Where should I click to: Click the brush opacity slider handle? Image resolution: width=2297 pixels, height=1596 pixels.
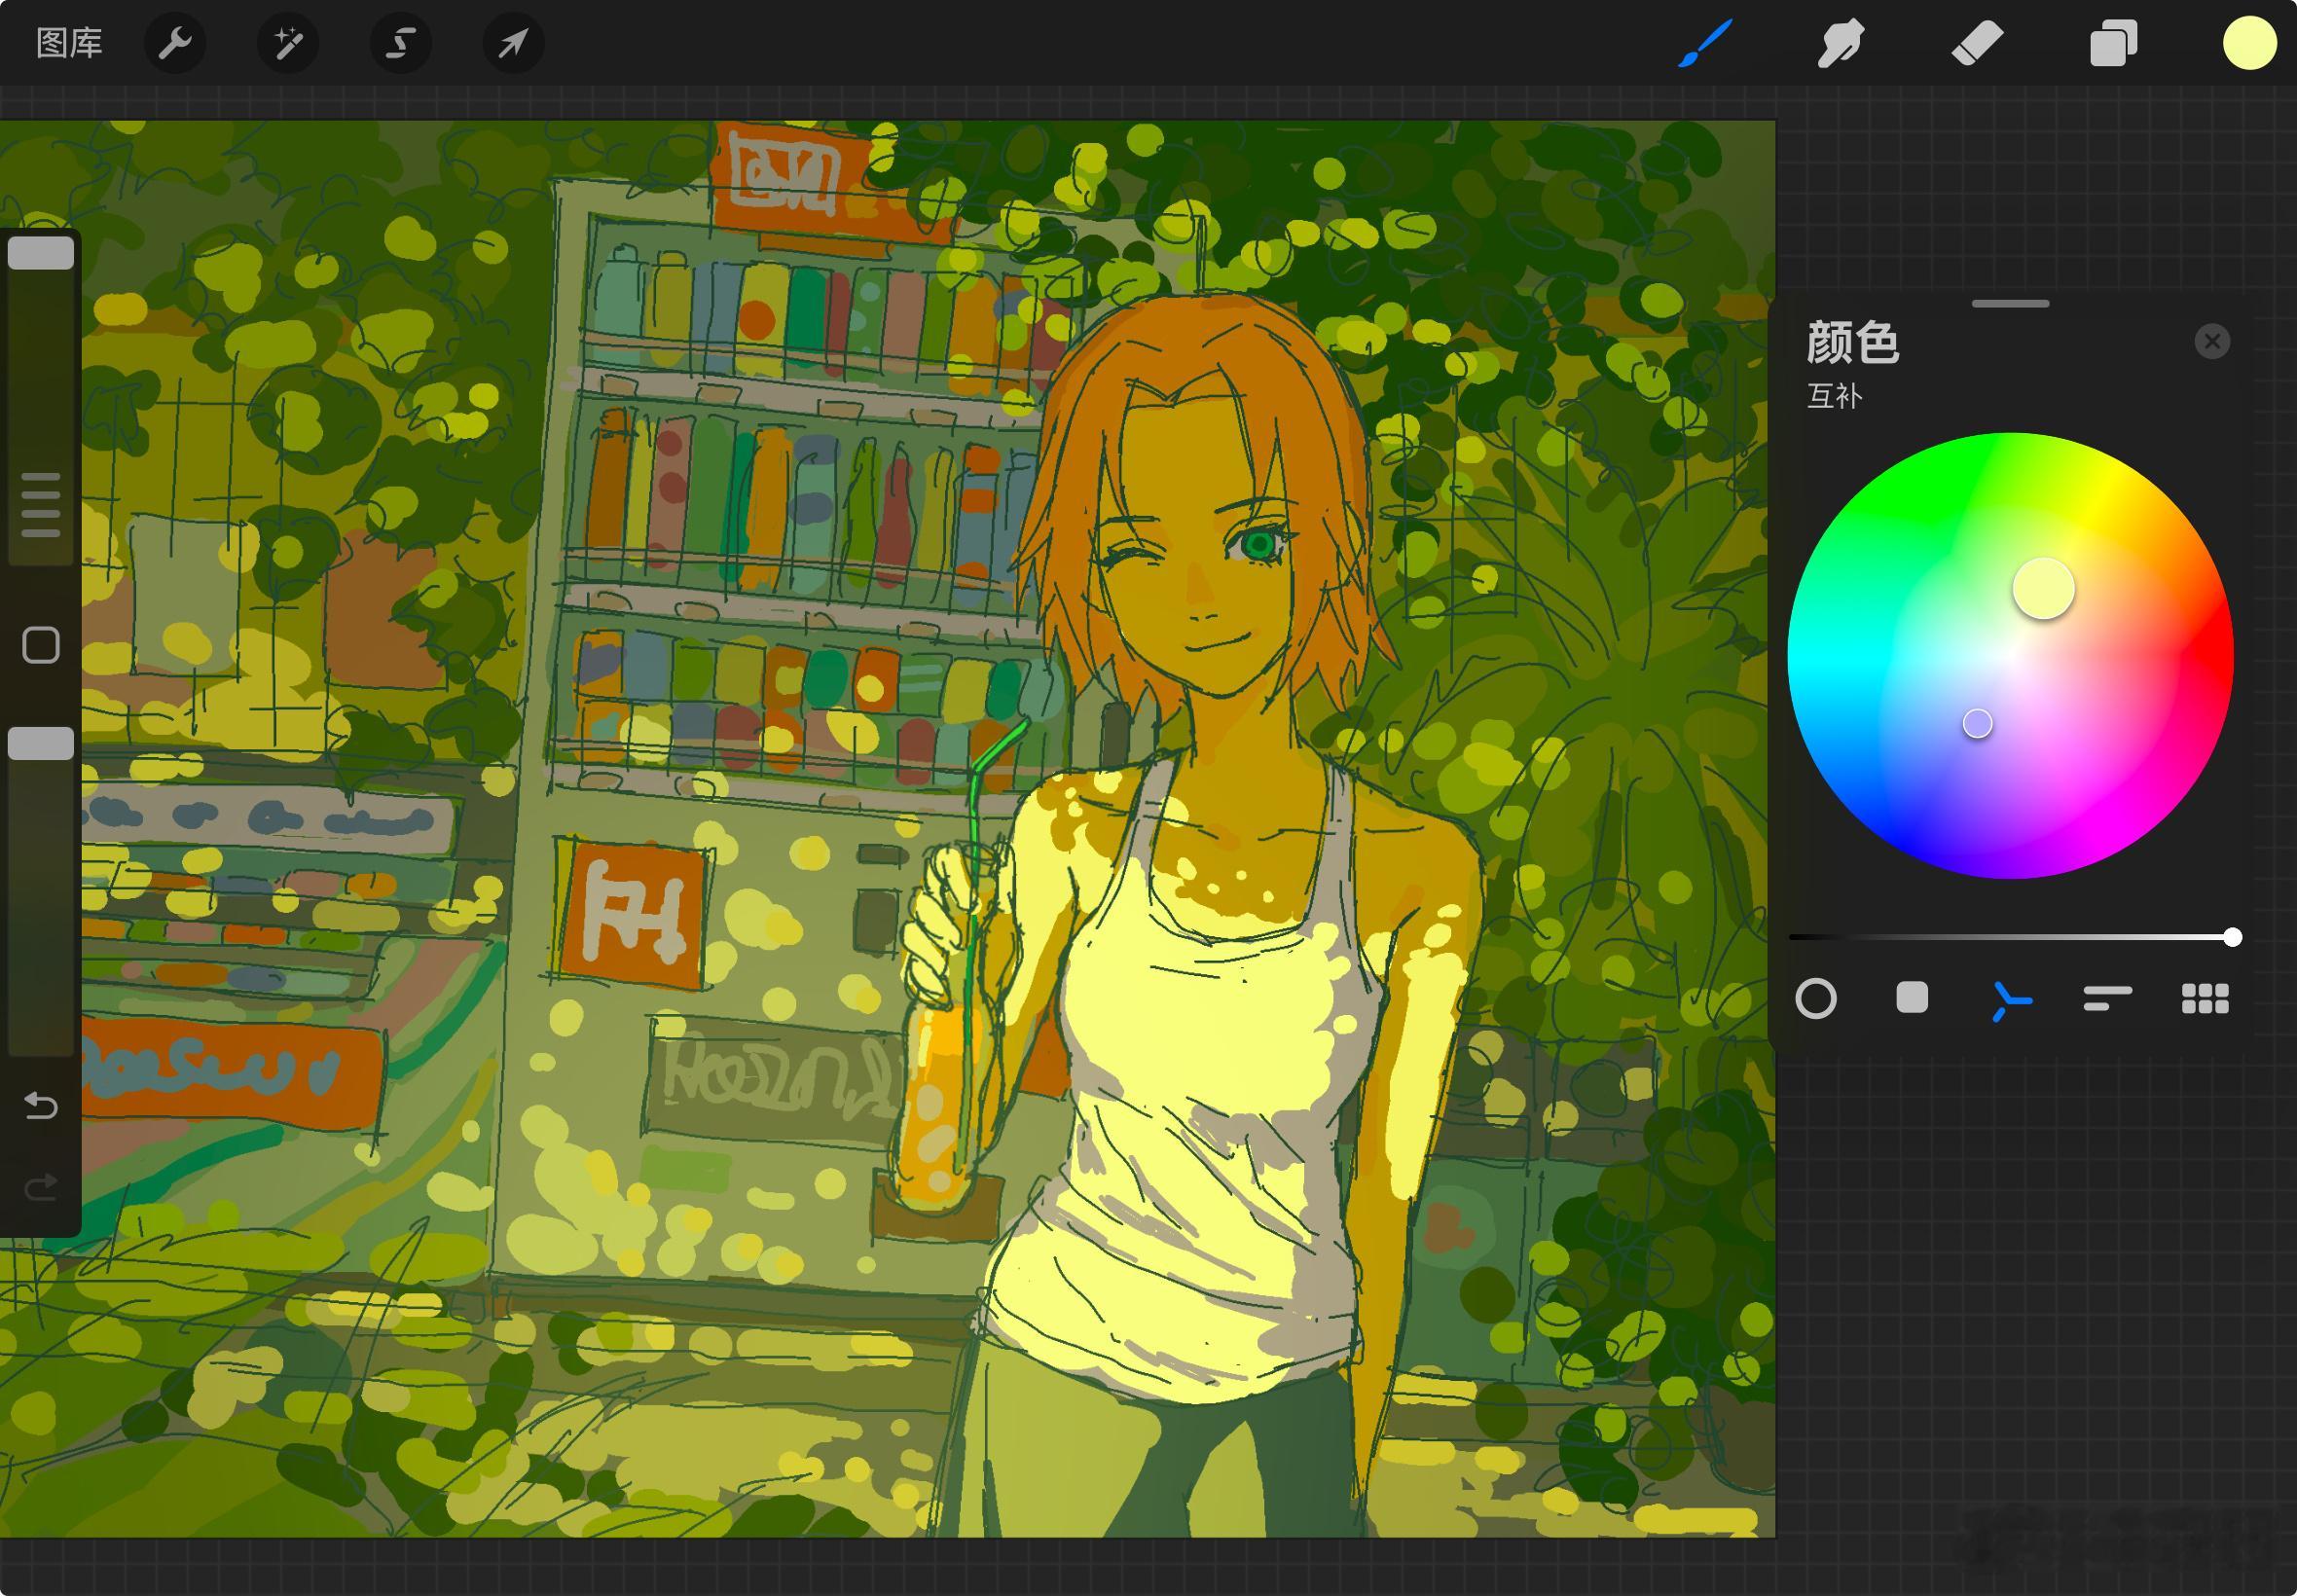41,743
